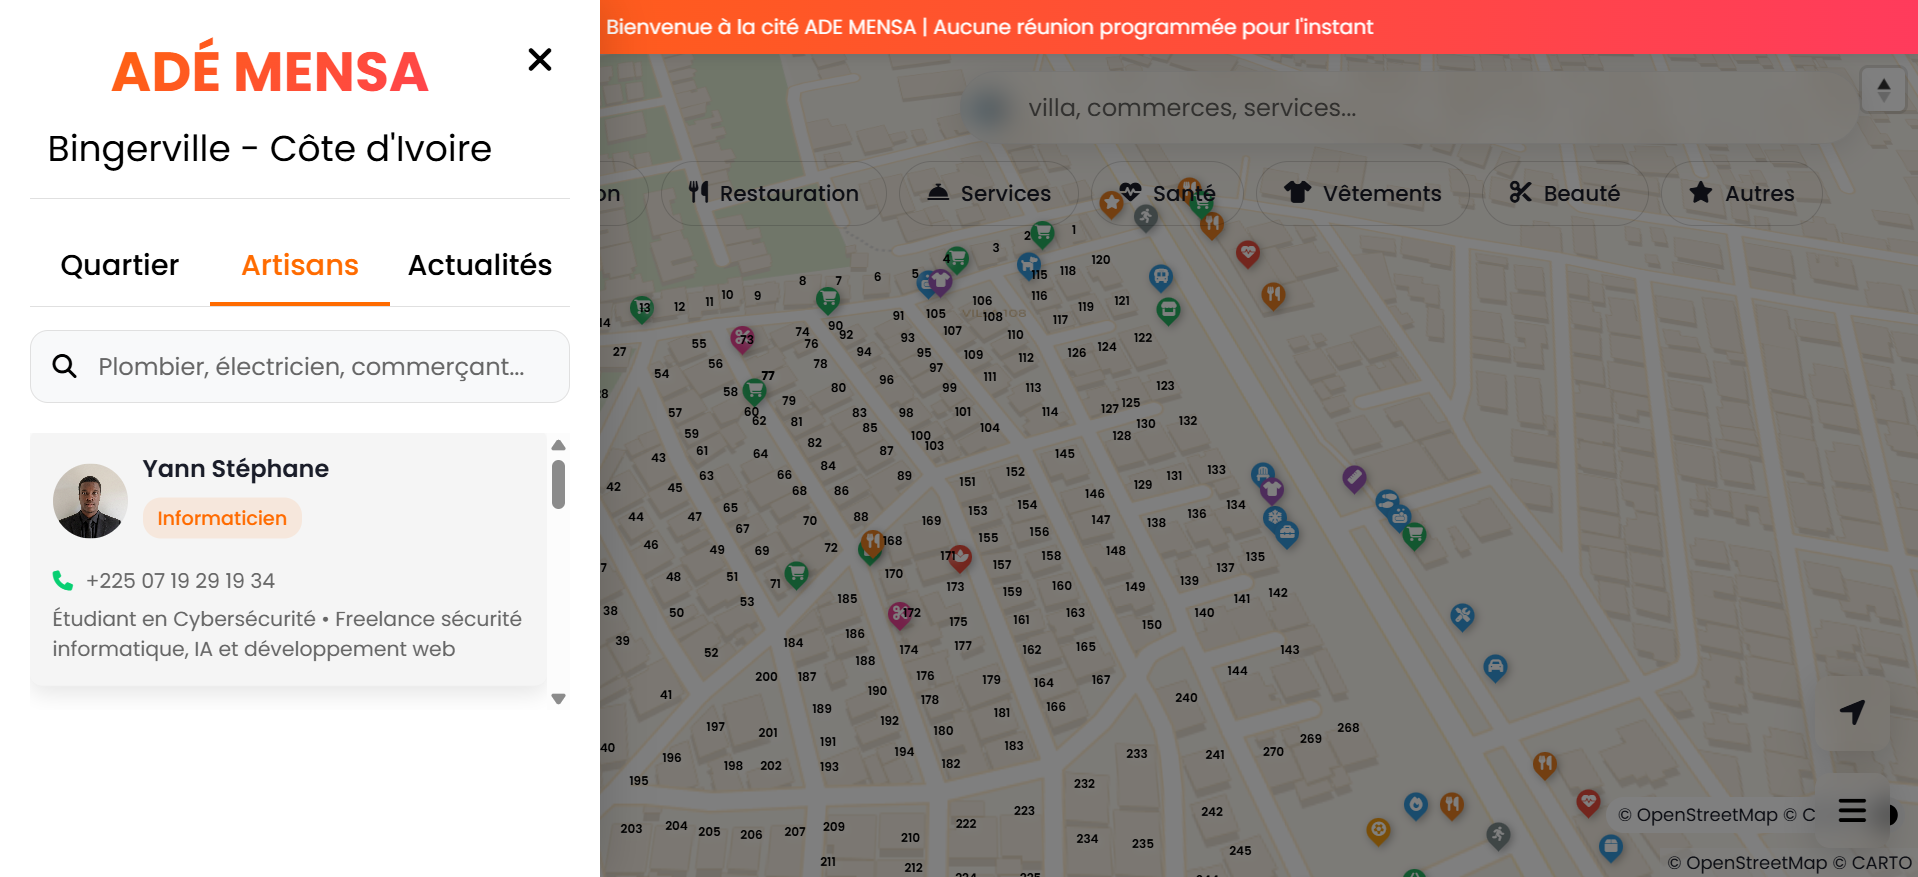Click the OpenStreetMap © CARTO attribution link
Viewport: 1918px width, 877px height.
[x=1789, y=863]
